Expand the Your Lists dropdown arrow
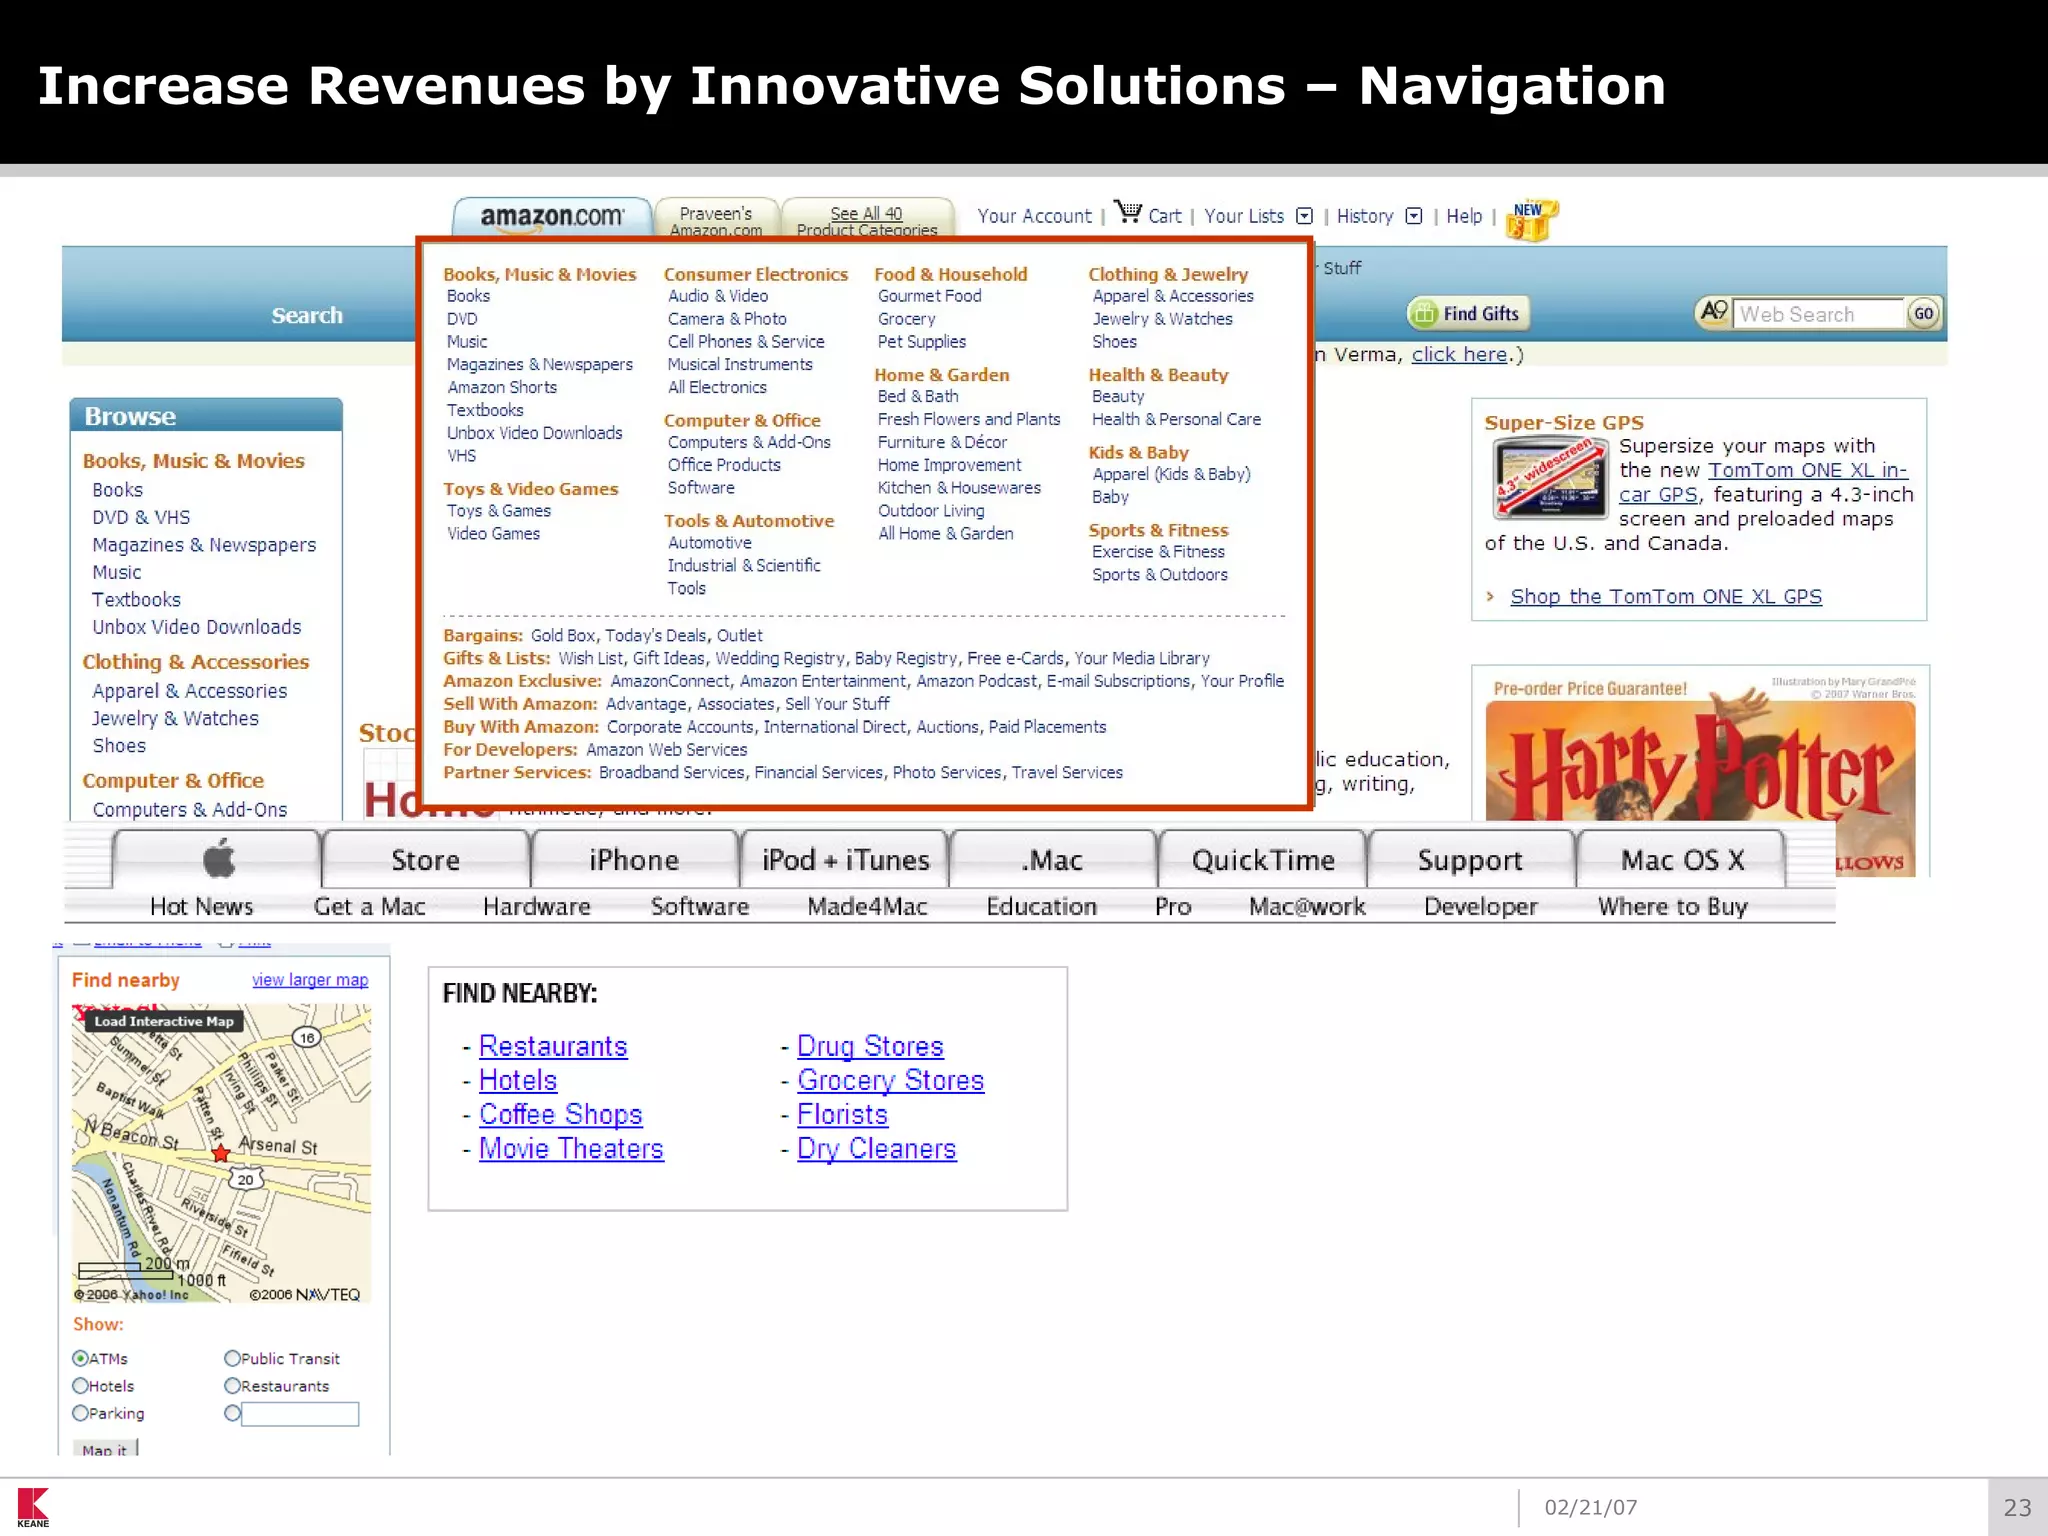Image resolution: width=2048 pixels, height=1536 pixels. pyautogui.click(x=1304, y=216)
